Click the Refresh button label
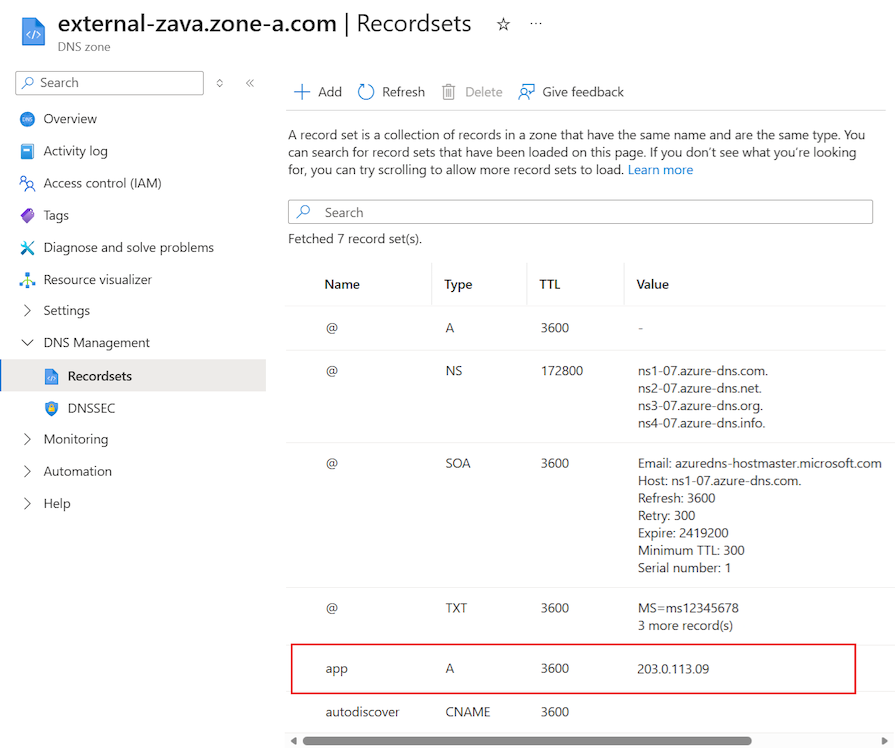This screenshot has width=895, height=750. (404, 92)
